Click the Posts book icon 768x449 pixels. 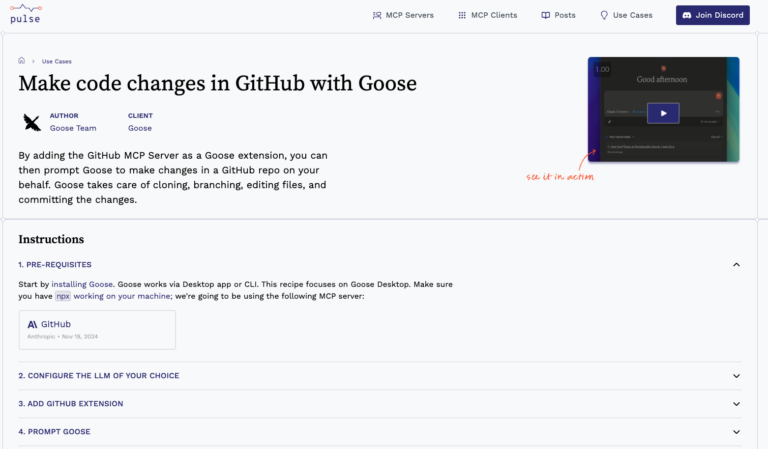545,15
